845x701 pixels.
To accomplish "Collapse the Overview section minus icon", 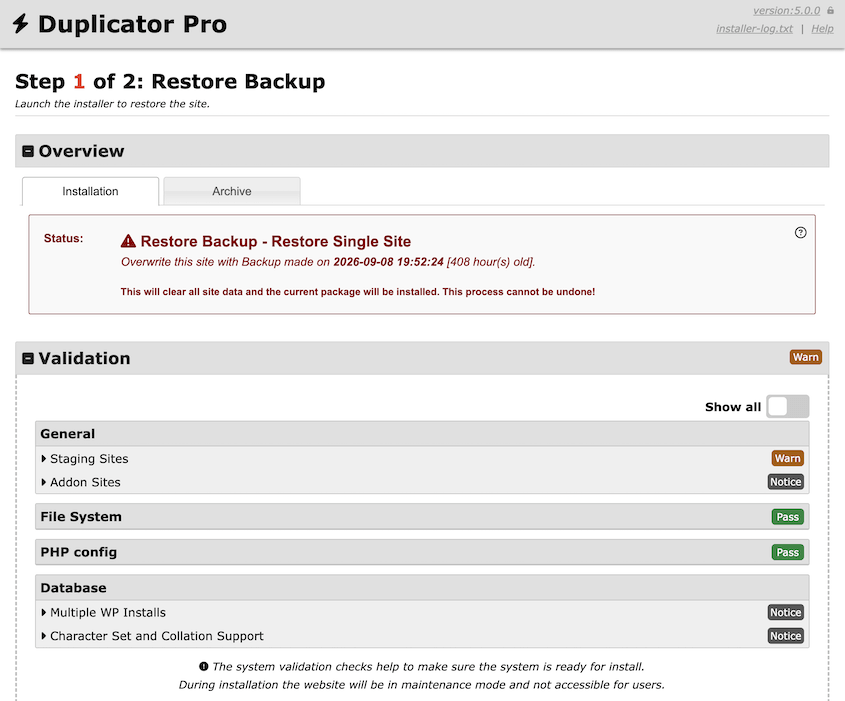I will pyautogui.click(x=28, y=151).
